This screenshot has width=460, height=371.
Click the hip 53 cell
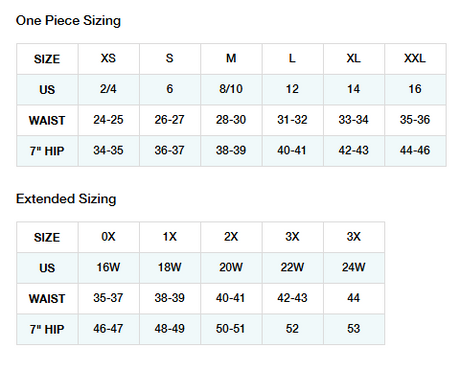click(354, 329)
